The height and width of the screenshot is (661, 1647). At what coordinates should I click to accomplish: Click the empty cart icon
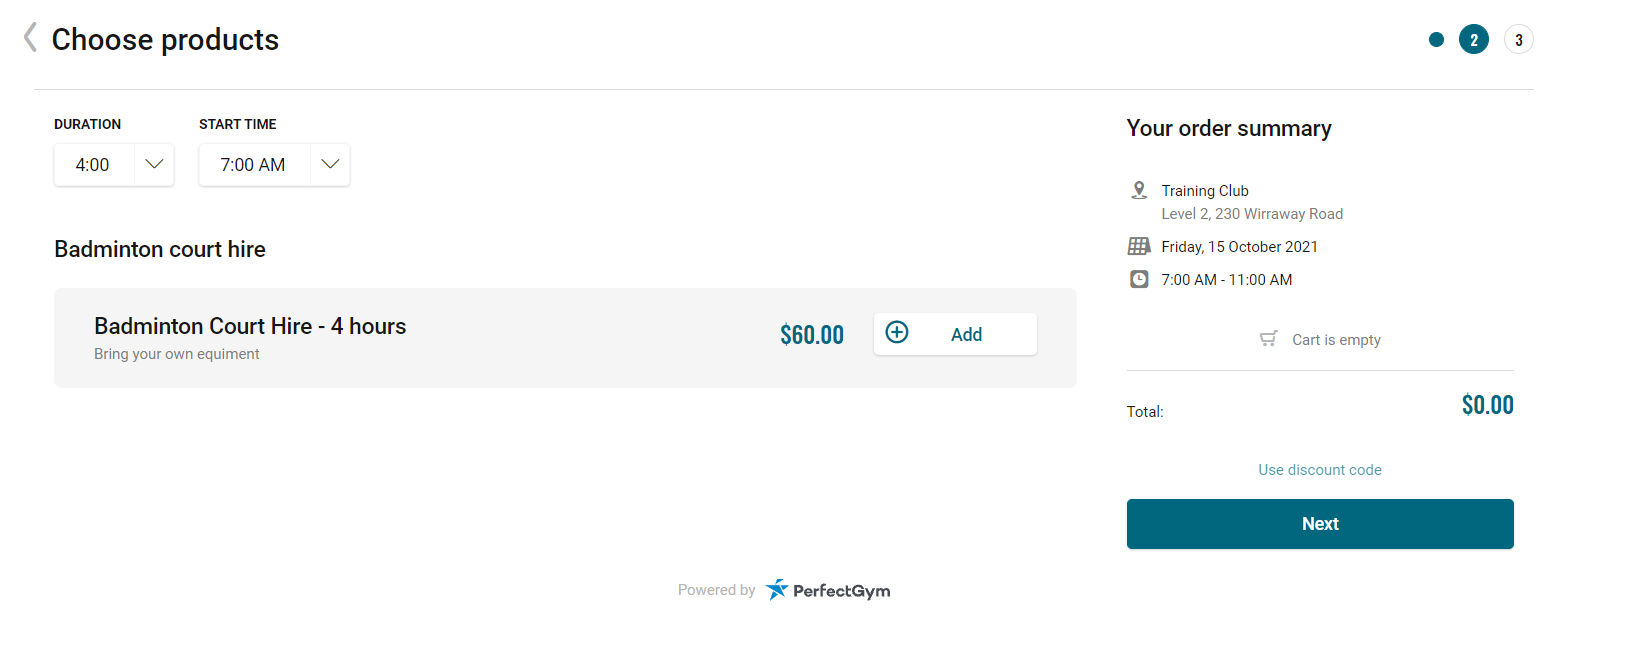[1268, 339]
